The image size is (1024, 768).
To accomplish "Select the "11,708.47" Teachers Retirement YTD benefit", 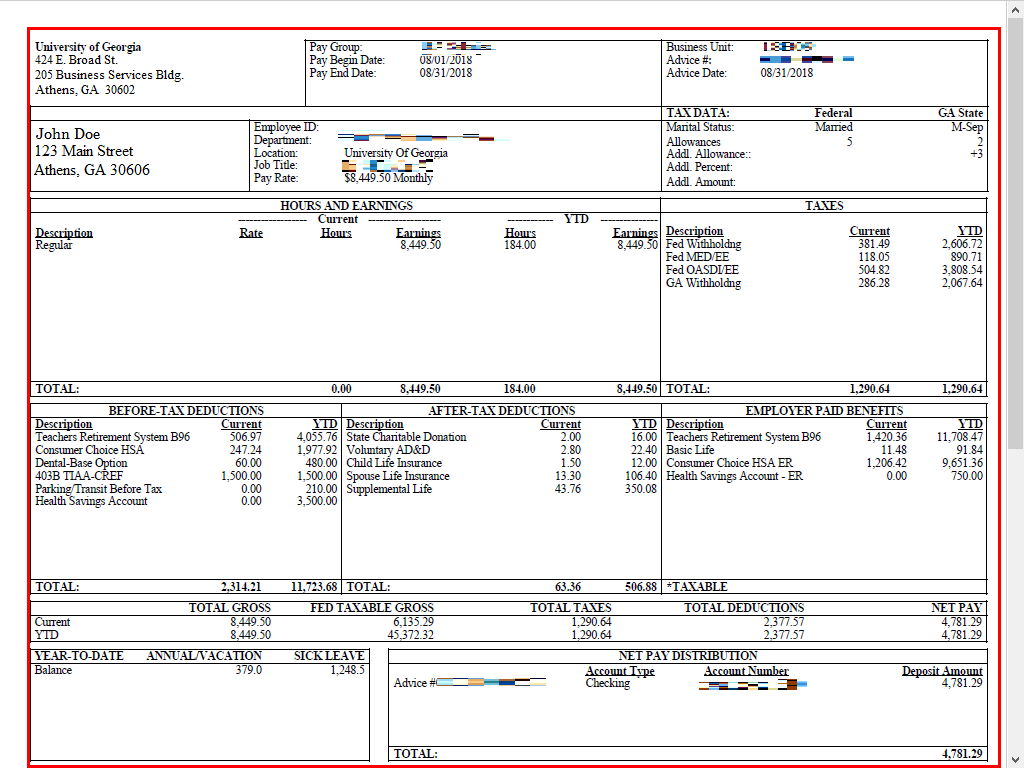I will click(x=959, y=437).
